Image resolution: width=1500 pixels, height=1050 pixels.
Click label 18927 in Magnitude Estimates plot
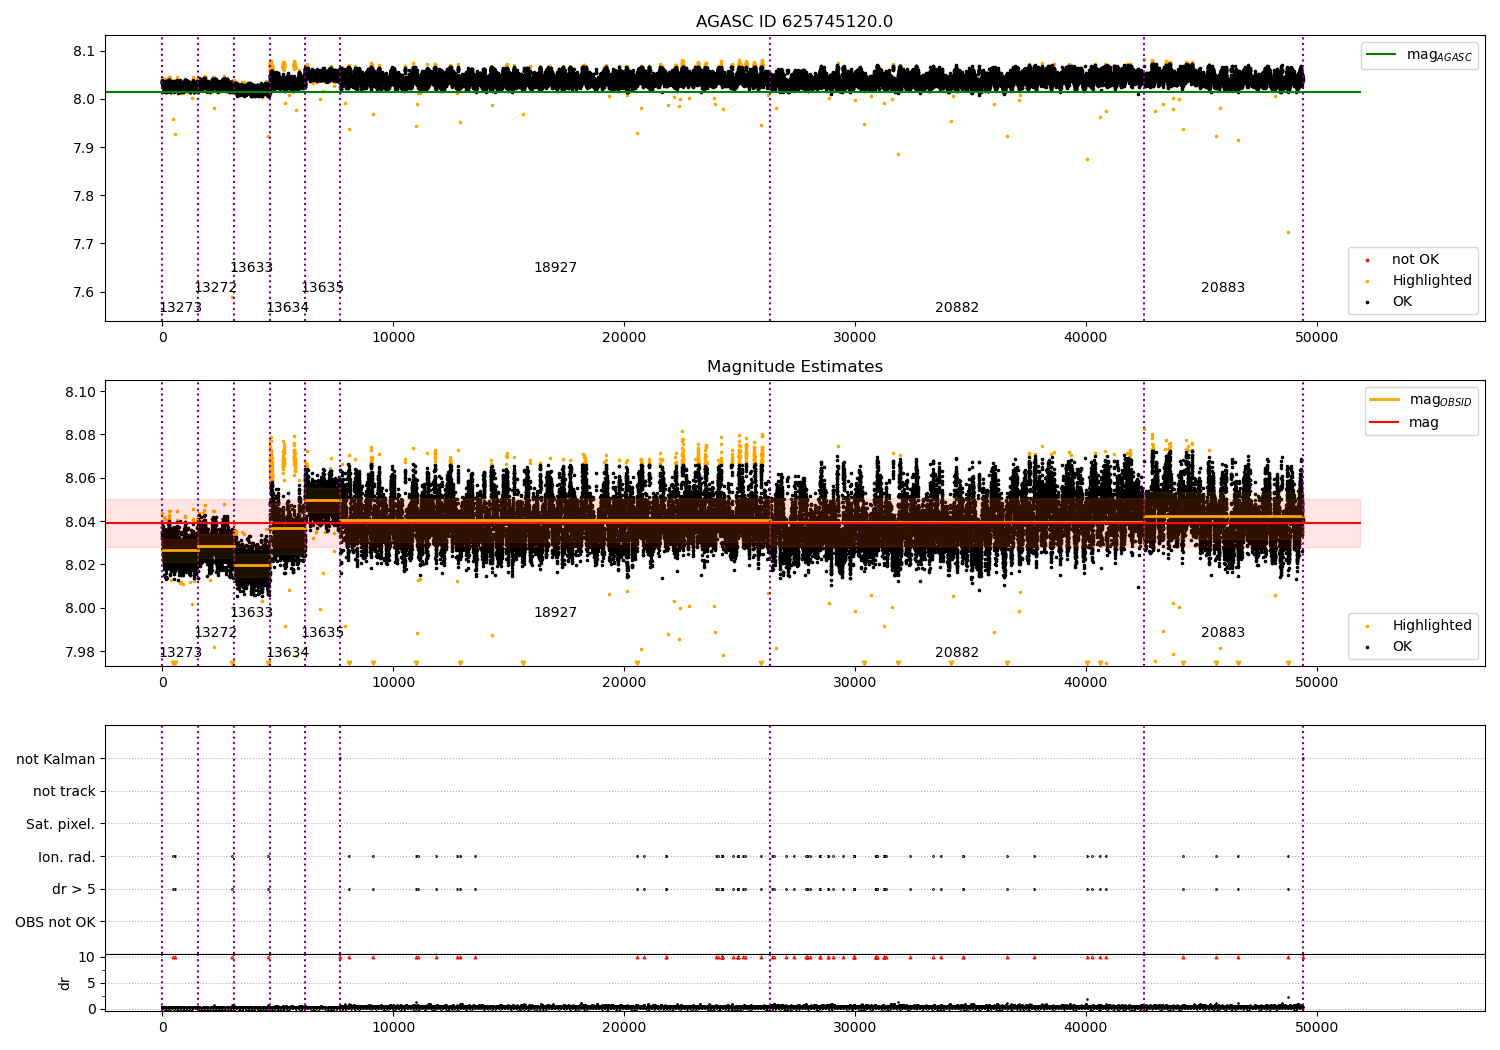(556, 613)
